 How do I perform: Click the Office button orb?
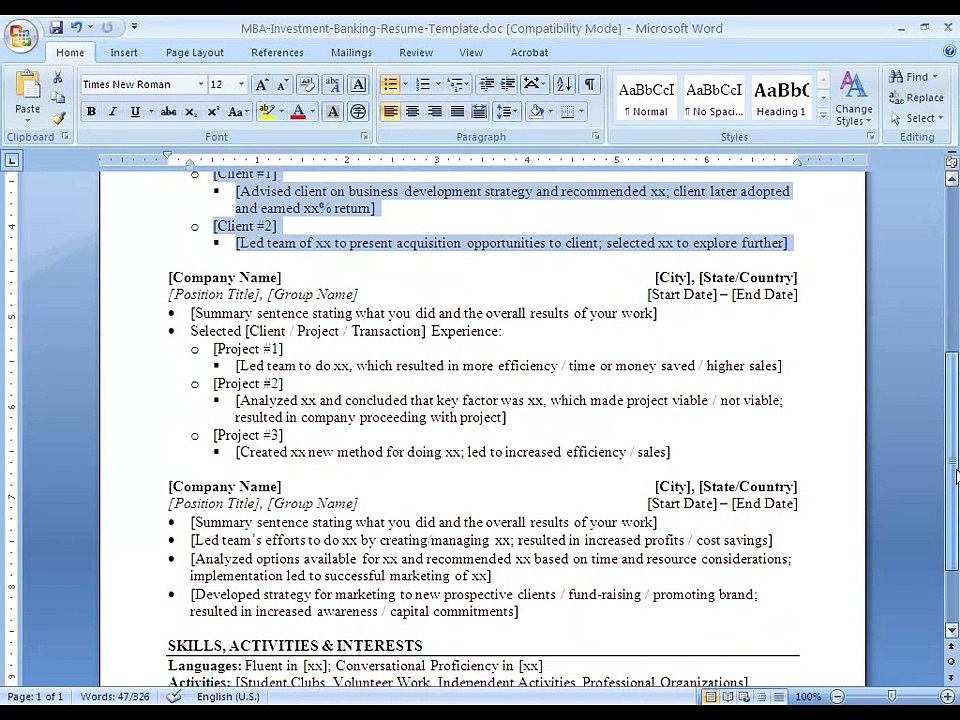tap(20, 36)
